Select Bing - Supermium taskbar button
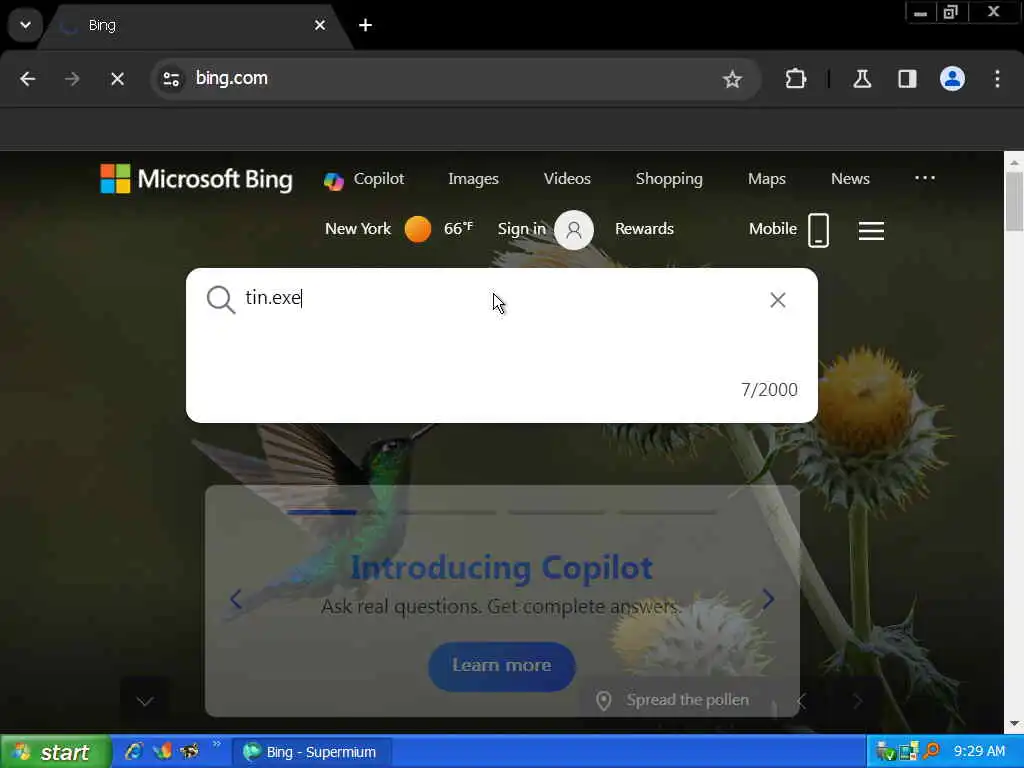 click(313, 752)
